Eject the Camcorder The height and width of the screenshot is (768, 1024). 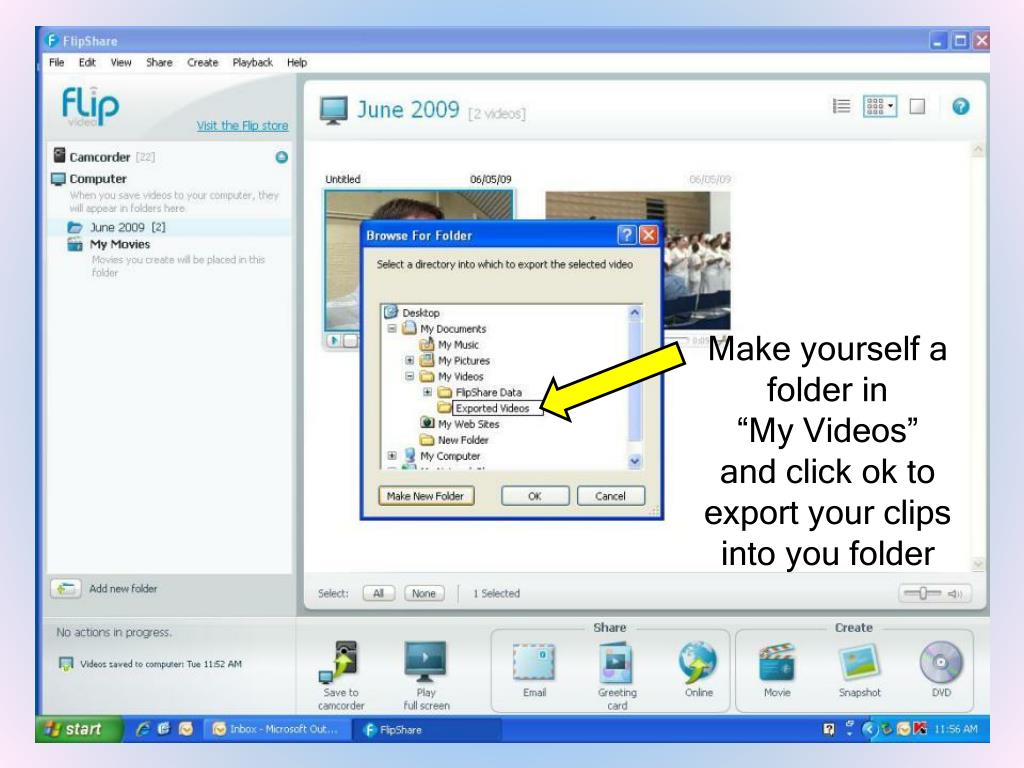[281, 157]
